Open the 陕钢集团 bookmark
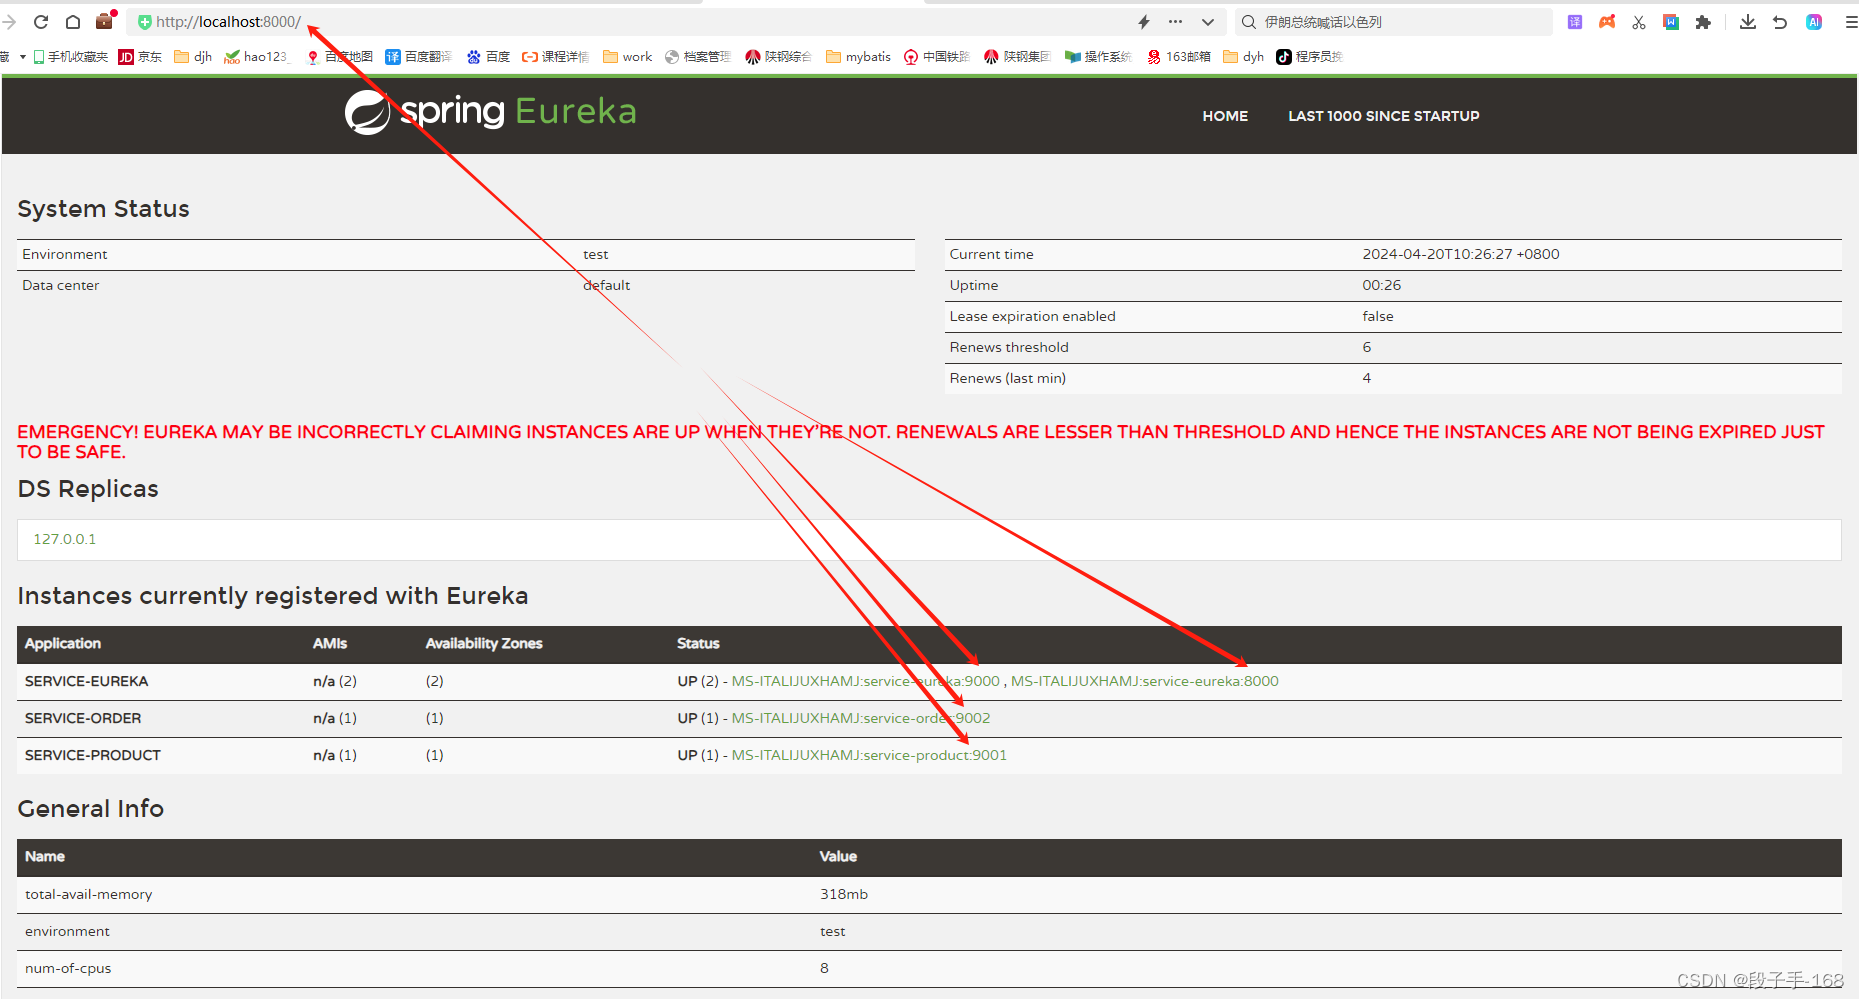1859x999 pixels. pyautogui.click(x=1017, y=57)
